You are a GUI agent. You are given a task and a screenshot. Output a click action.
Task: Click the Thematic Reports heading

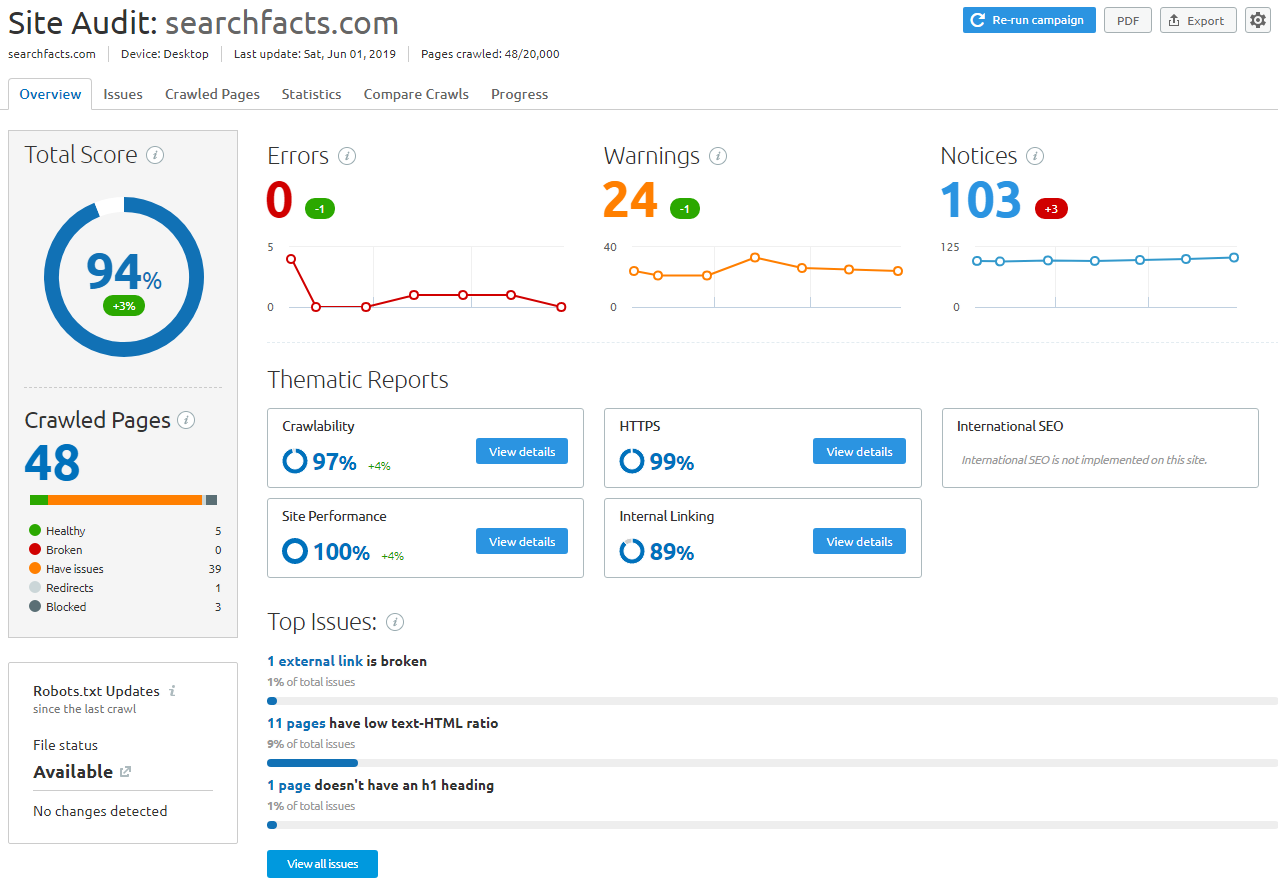click(358, 380)
